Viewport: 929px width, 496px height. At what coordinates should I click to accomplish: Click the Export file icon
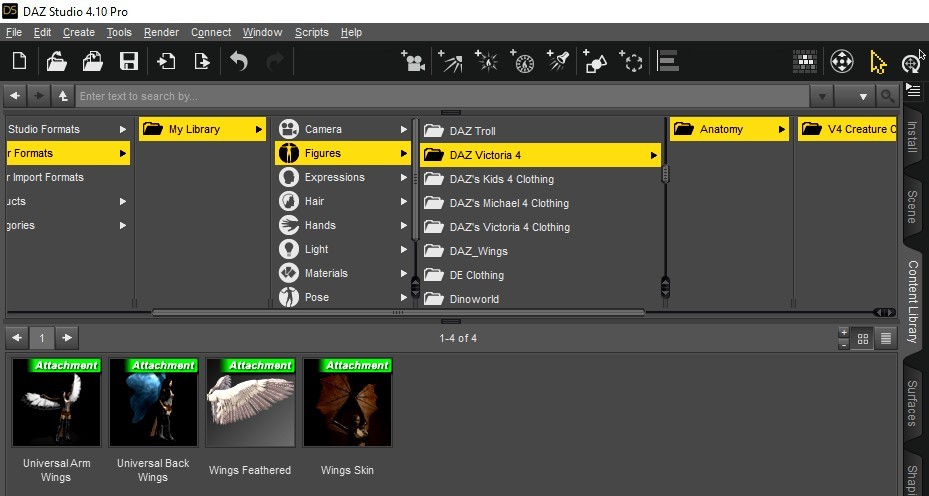pos(202,61)
